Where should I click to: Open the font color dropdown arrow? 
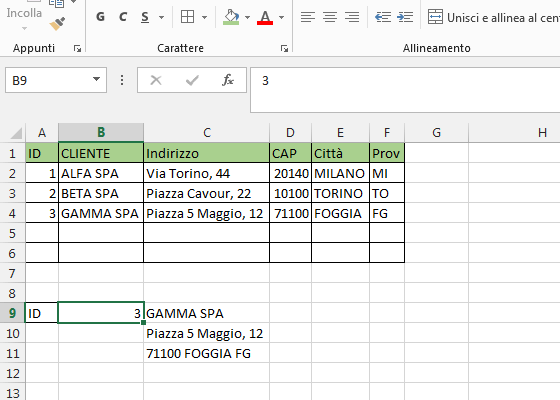click(x=281, y=17)
